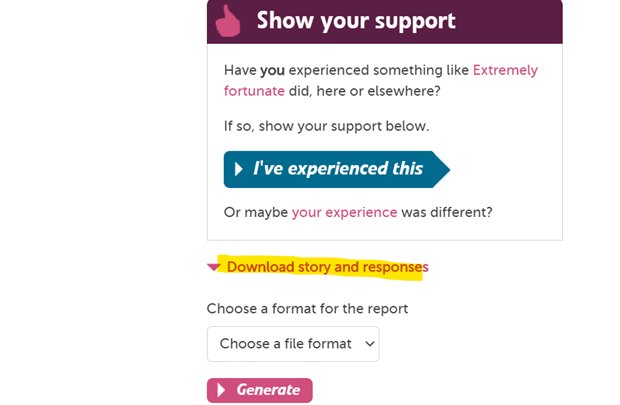Screen dimensions: 620x405
Task: Click the pink thumbs-up icon
Action: click(x=228, y=21)
